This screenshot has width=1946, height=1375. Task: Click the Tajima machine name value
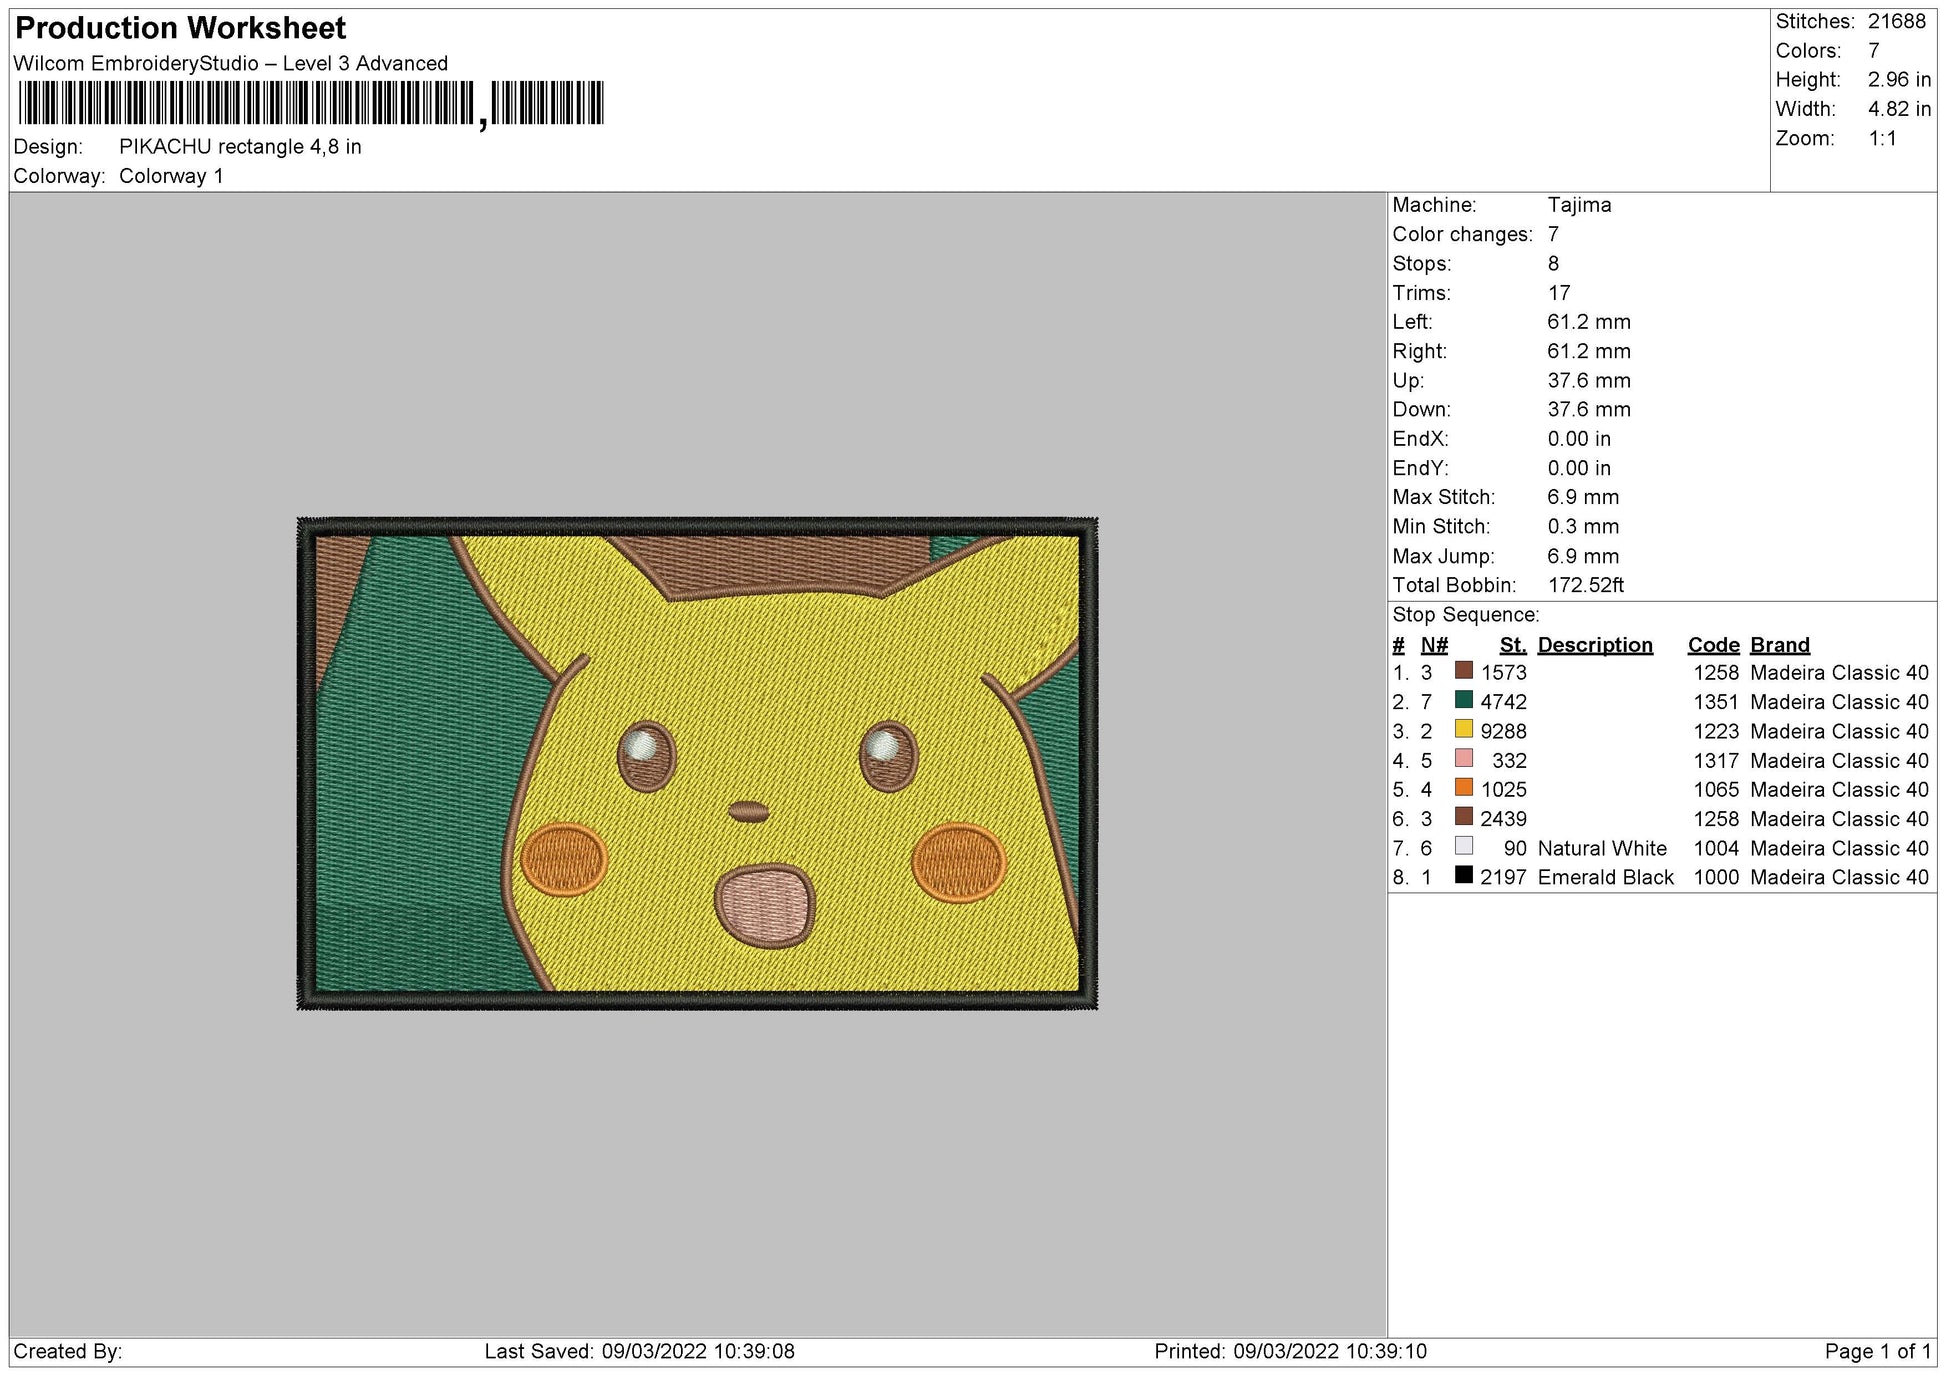click(1578, 205)
